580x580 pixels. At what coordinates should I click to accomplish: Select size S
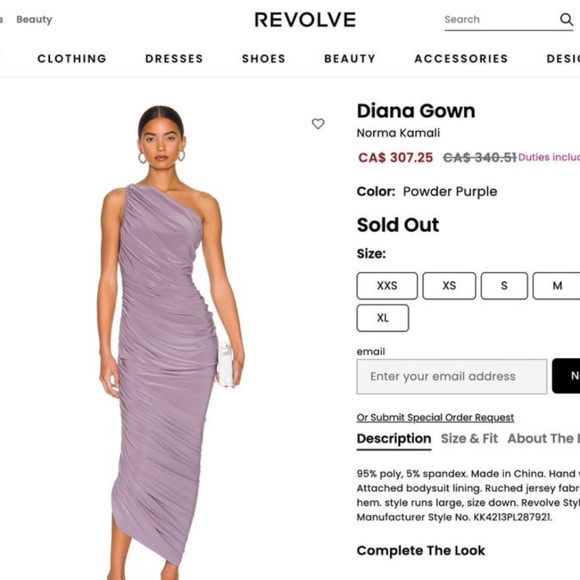pyautogui.click(x=504, y=286)
